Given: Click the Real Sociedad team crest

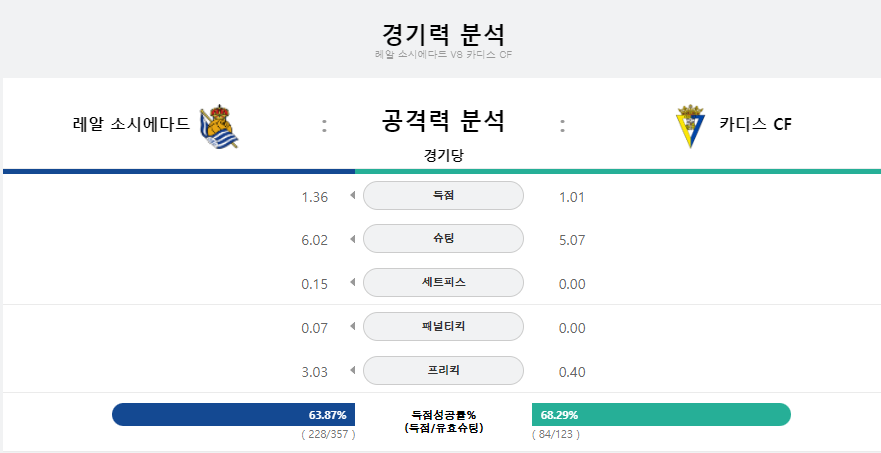Looking at the screenshot, I should [219, 126].
